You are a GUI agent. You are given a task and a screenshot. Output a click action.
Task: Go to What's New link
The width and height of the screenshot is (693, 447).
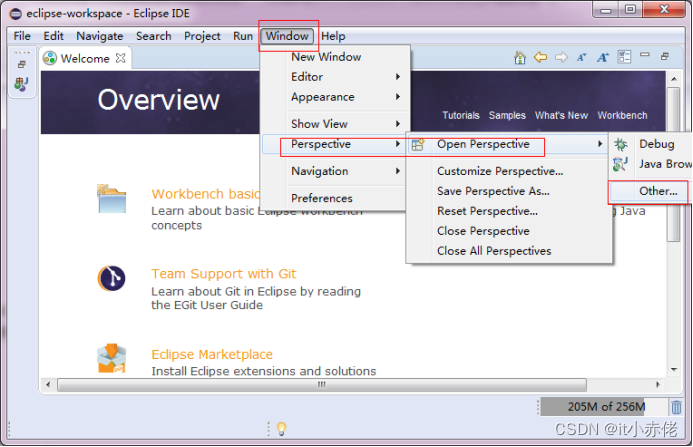(x=561, y=115)
